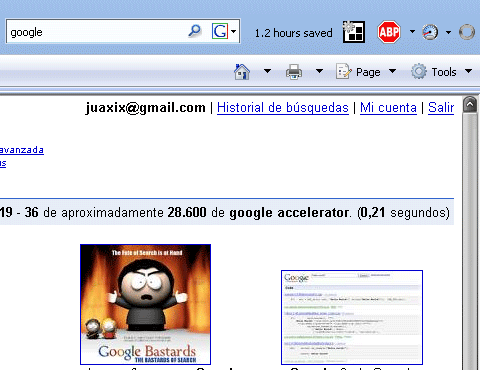Image resolution: width=480 pixels, height=370 pixels.
Task: Click the Tools gear icon
Action: pos(419,71)
